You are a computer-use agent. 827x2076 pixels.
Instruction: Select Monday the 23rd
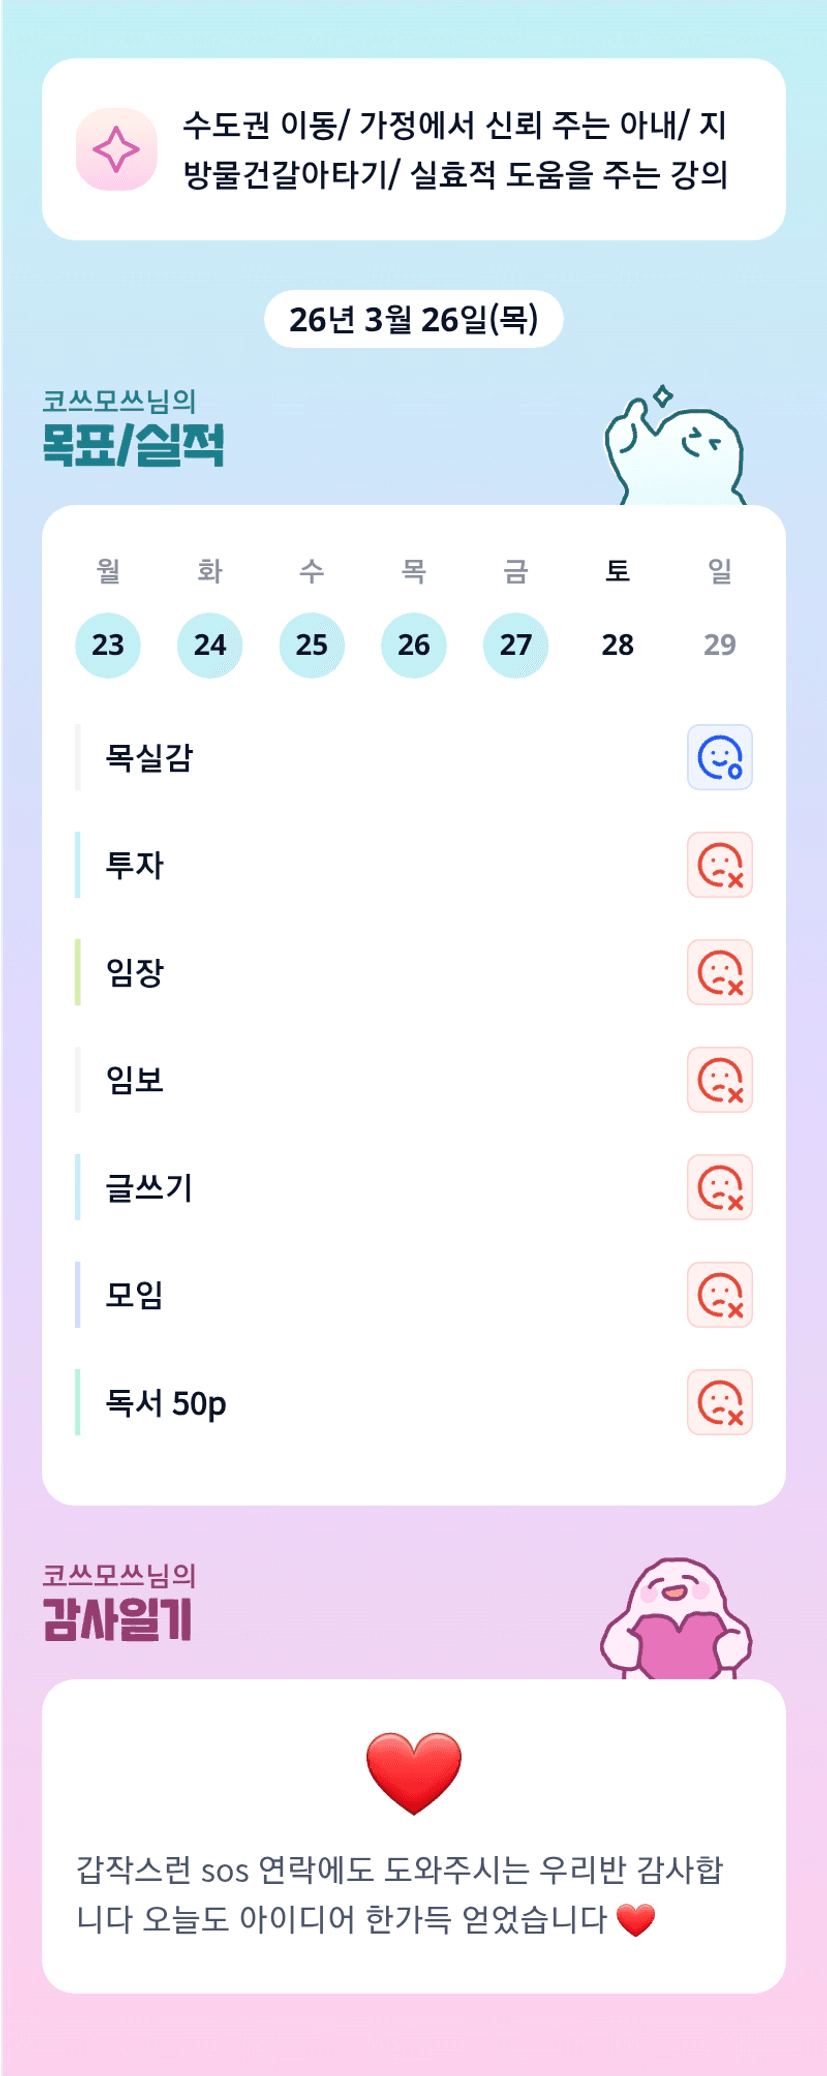108,645
